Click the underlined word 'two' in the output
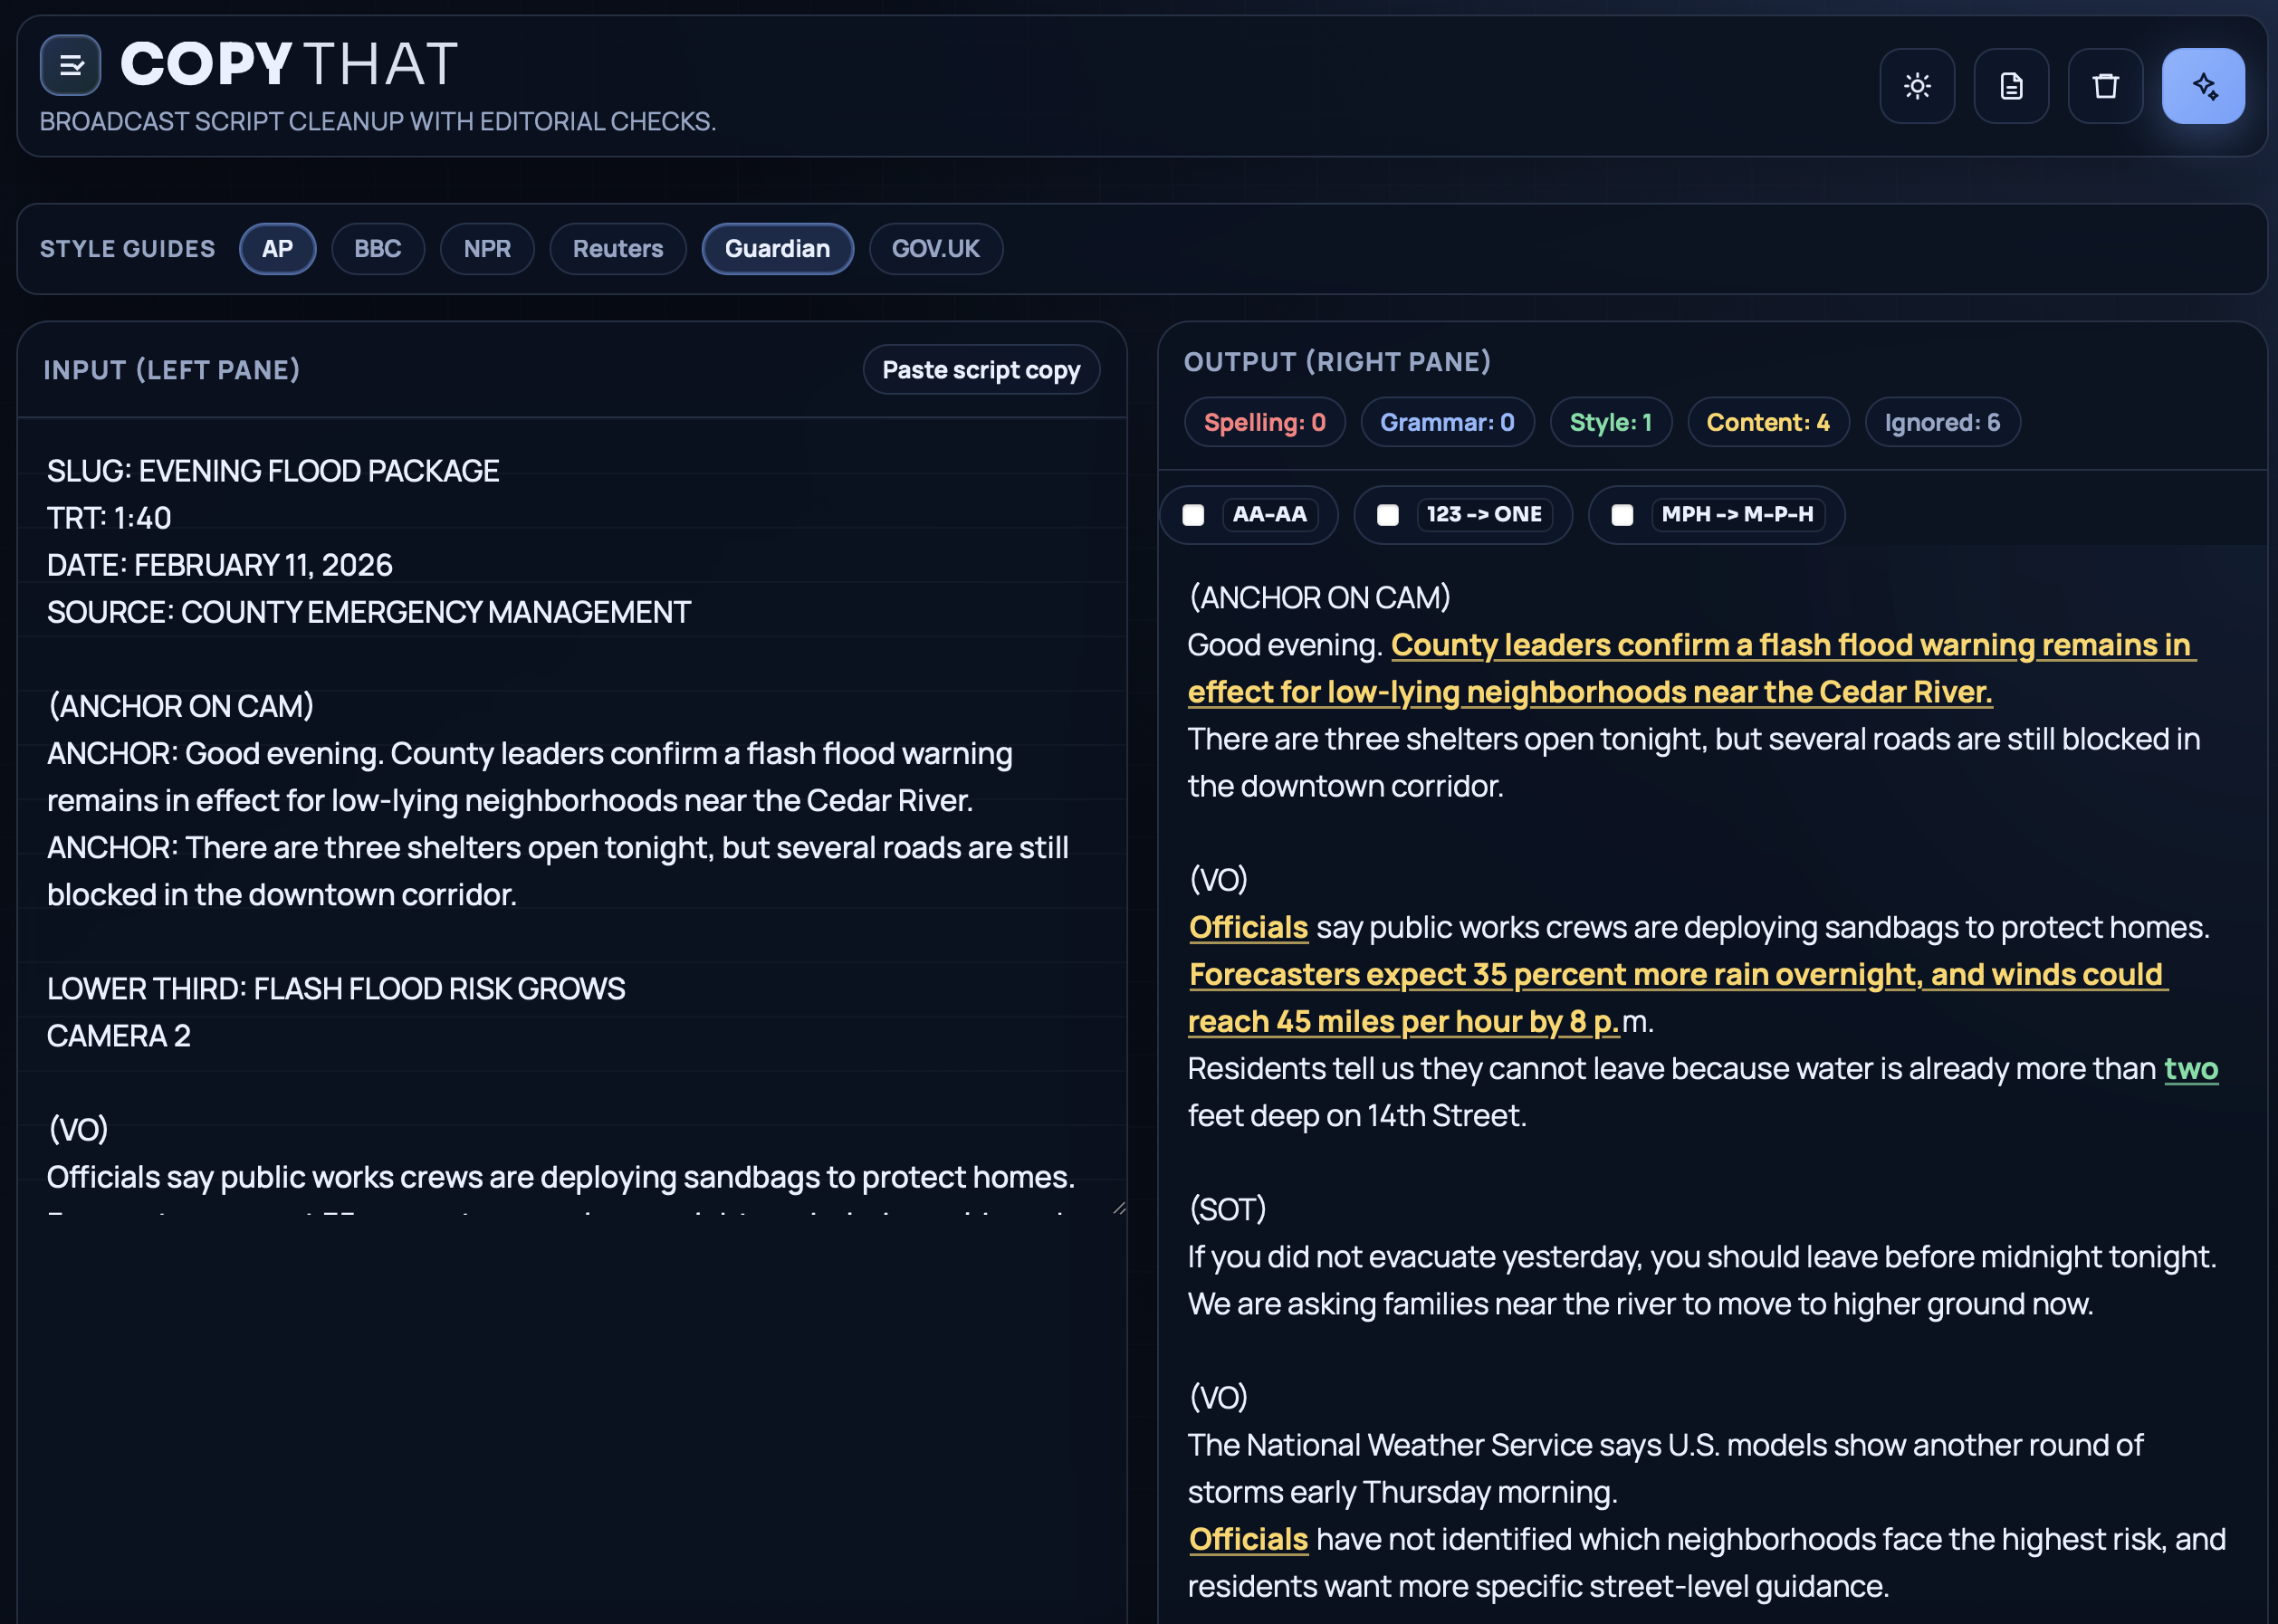The height and width of the screenshot is (1624, 2278). click(x=2191, y=1068)
